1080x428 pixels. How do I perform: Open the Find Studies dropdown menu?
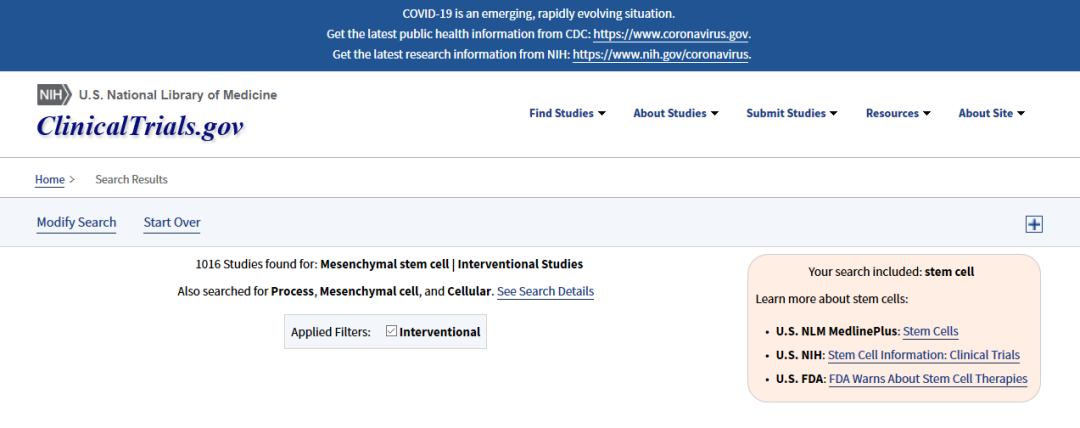point(568,113)
